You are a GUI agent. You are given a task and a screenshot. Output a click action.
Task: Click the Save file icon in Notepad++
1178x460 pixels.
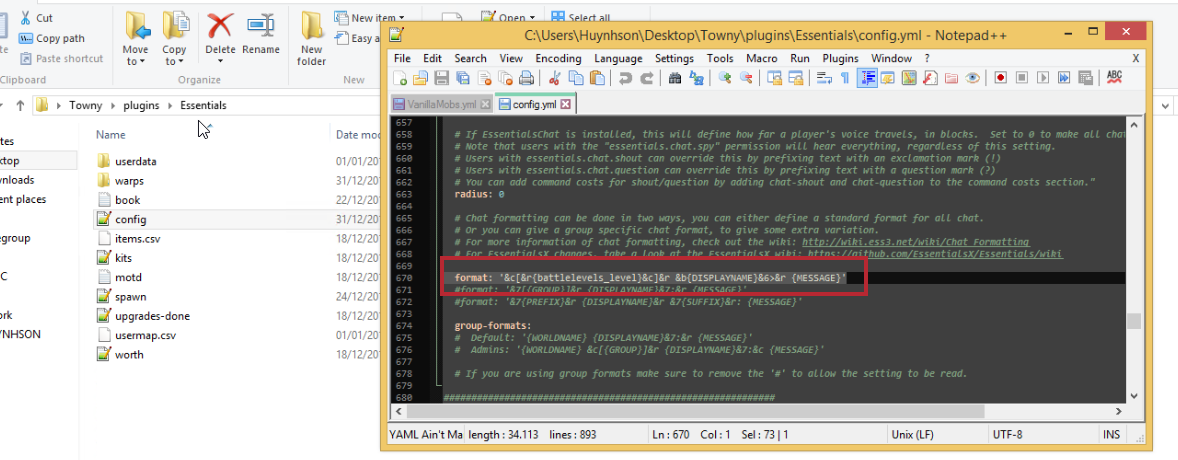coord(441,78)
